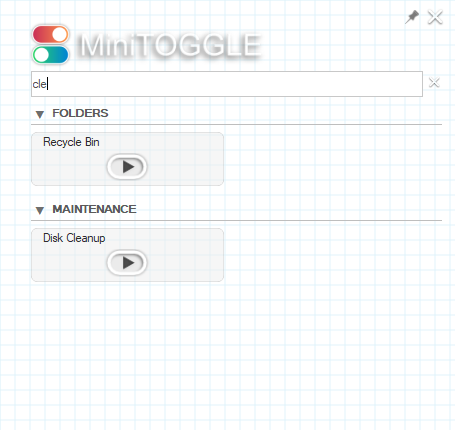Pin the MiniTOGGLE window with pushpin icon
The width and height of the screenshot is (455, 430).
coord(412,17)
